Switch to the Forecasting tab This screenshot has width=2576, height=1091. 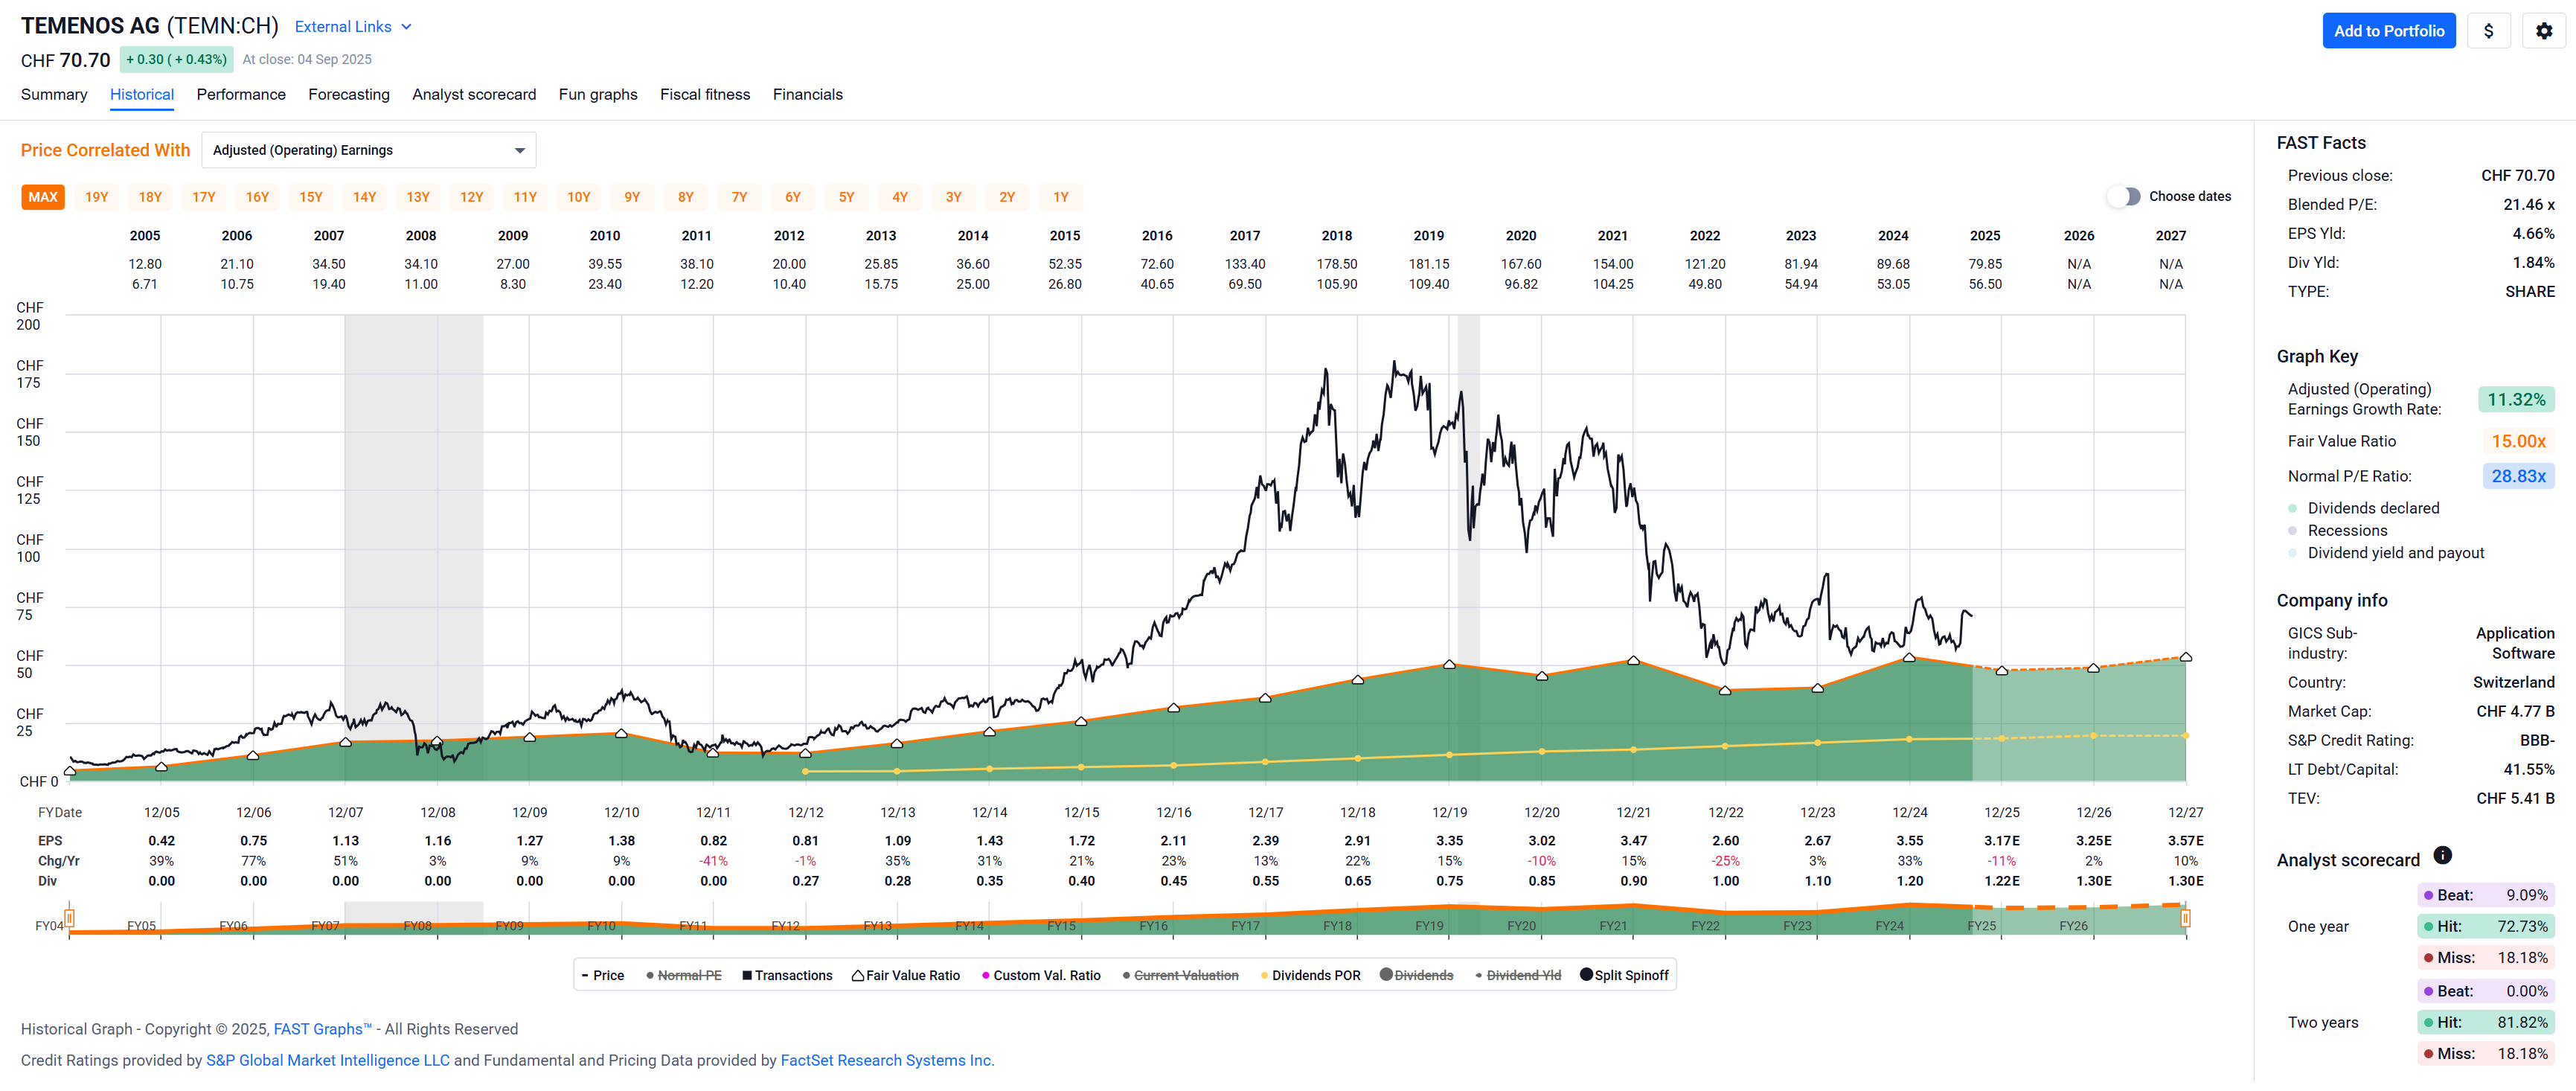click(x=348, y=95)
